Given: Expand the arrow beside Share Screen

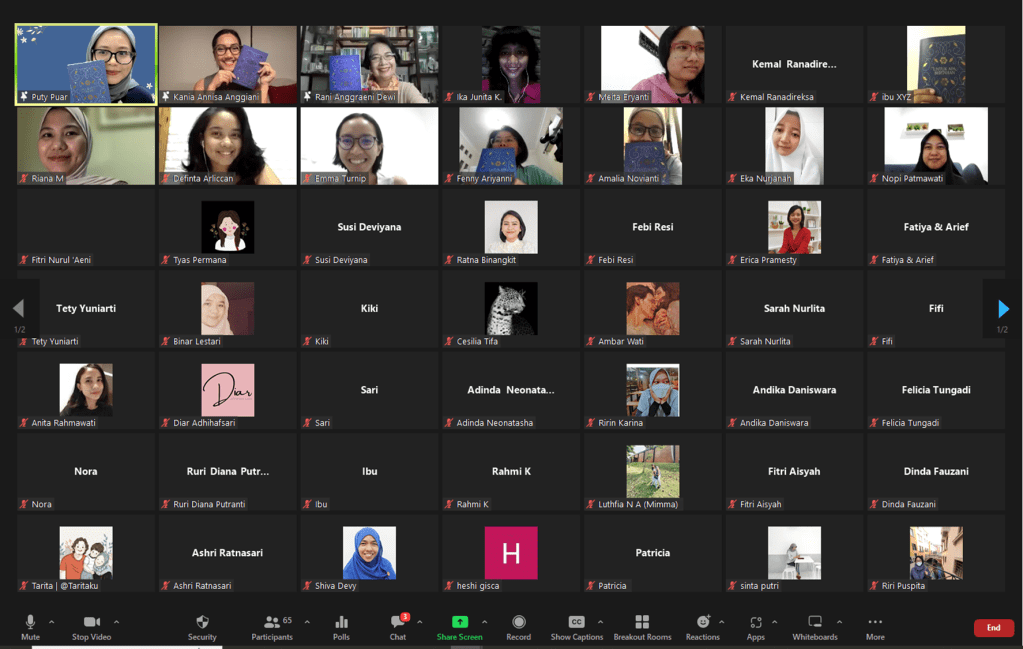Looking at the screenshot, I should point(484,622).
